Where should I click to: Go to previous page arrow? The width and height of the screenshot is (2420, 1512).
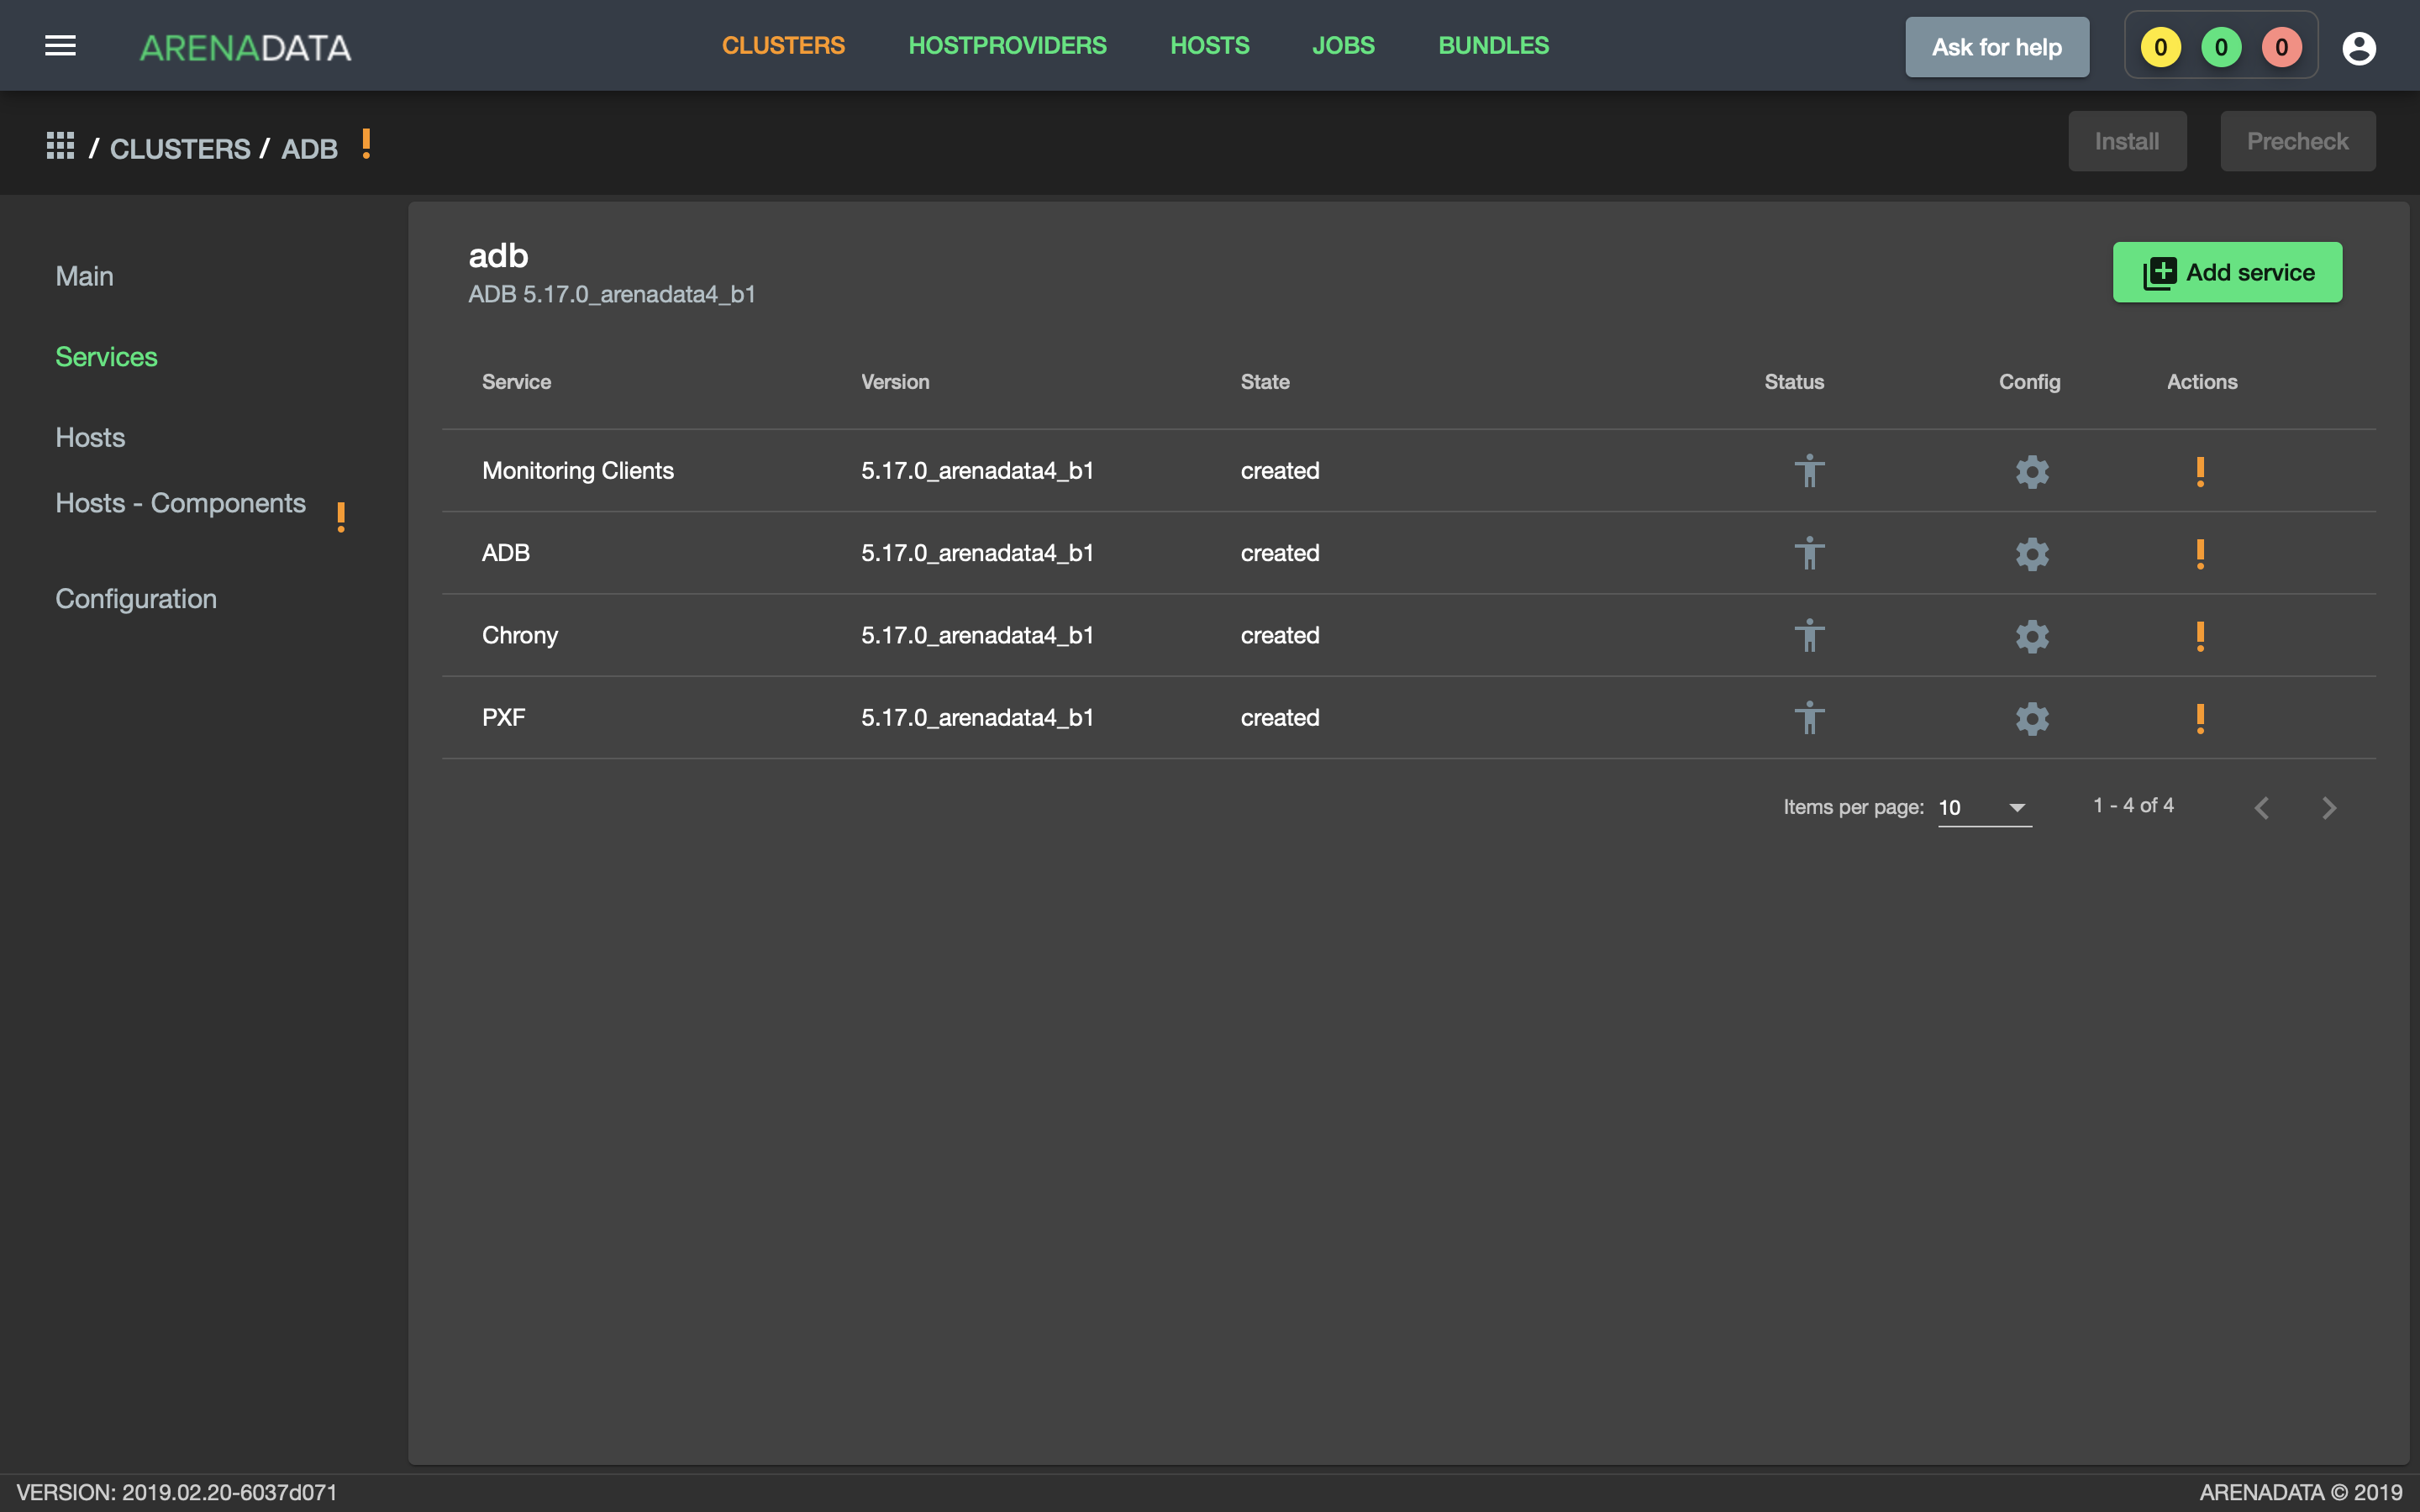point(2262,807)
